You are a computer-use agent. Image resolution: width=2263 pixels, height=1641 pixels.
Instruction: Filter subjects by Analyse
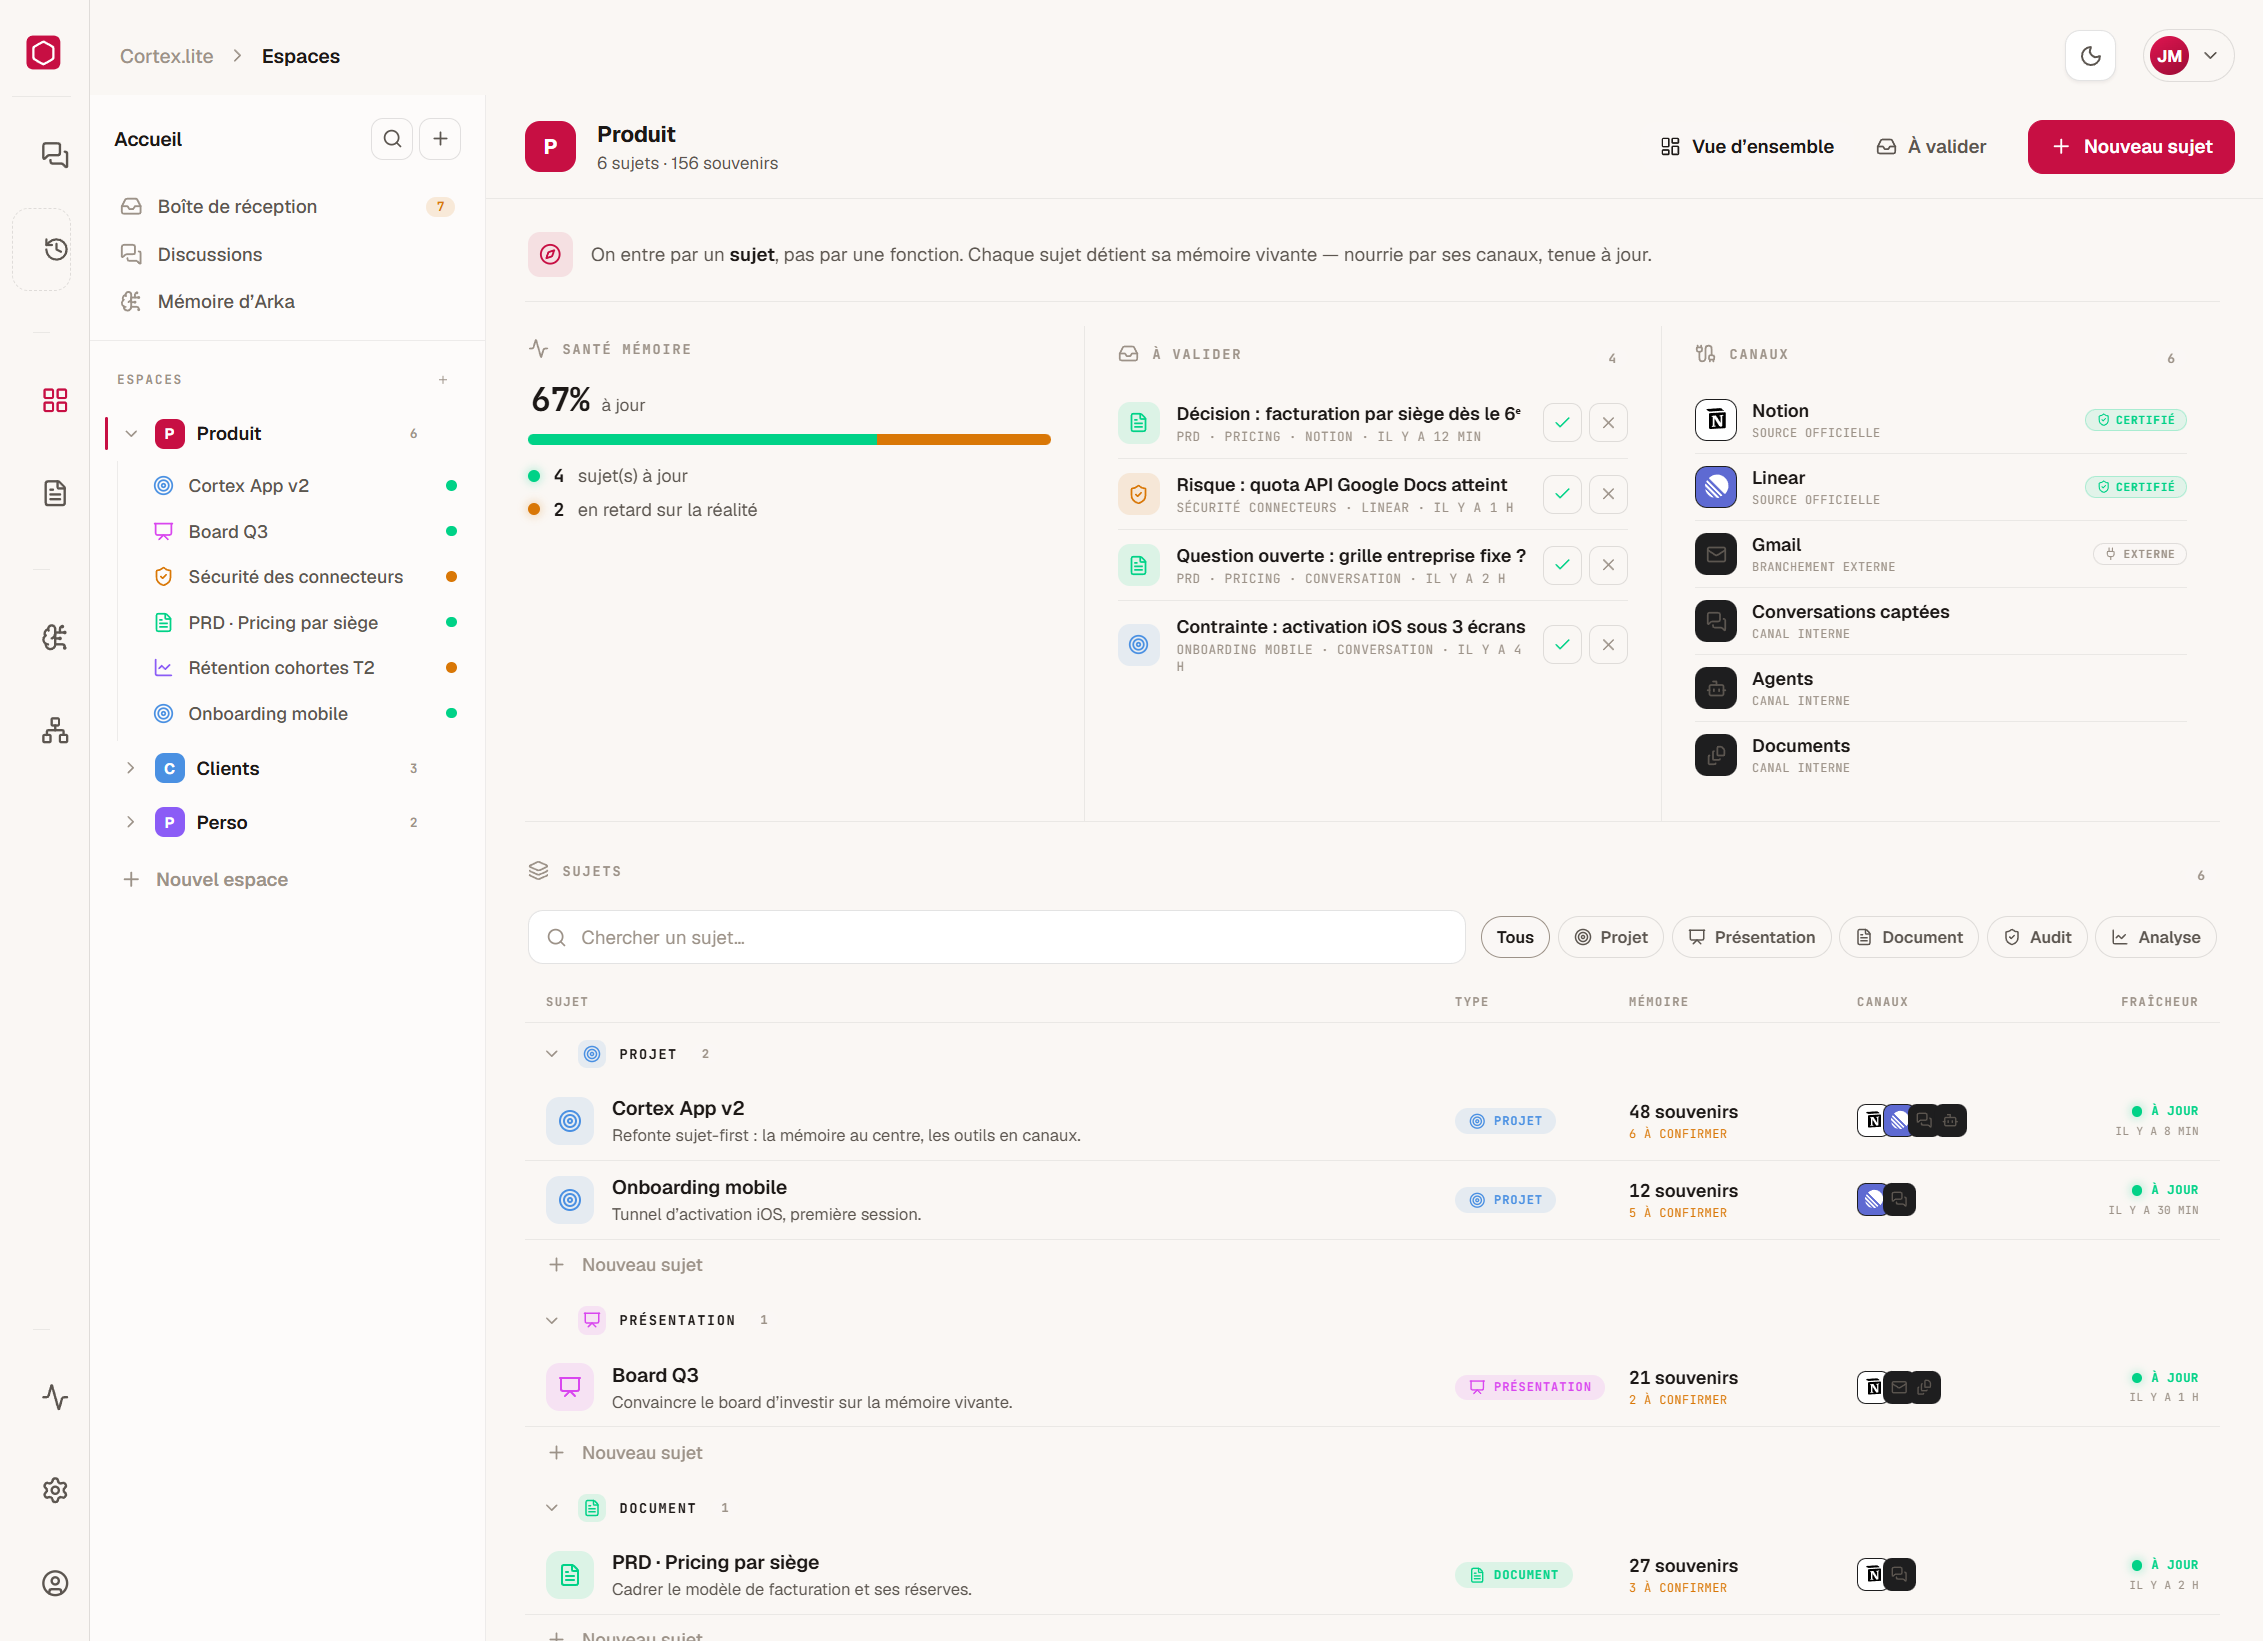coord(2155,937)
